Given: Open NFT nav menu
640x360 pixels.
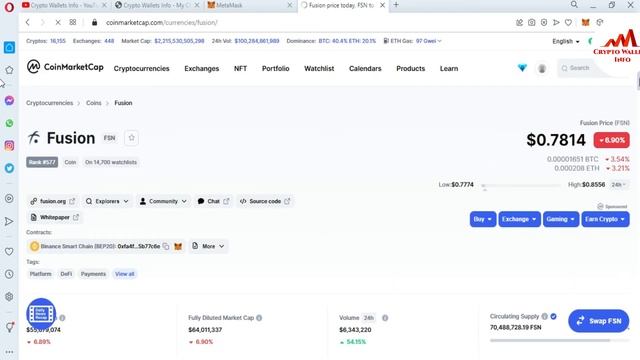Looking at the screenshot, I should coord(240,69).
